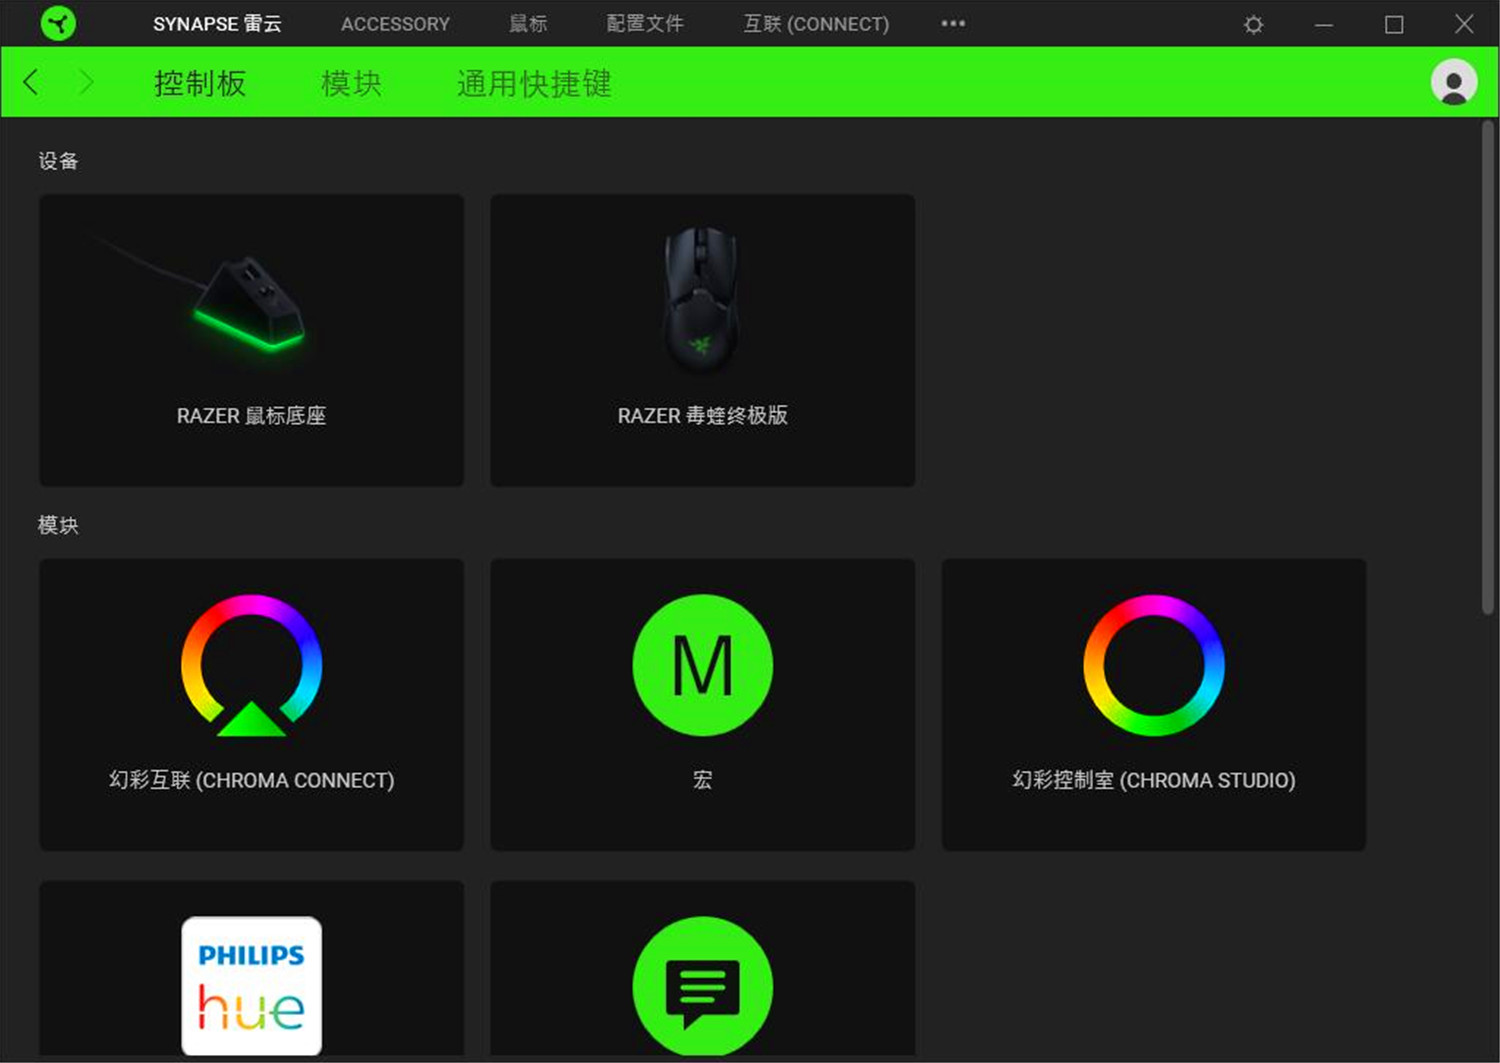Launch Chroma Studio via its ring icon
The height and width of the screenshot is (1063, 1500).
tap(1154, 665)
